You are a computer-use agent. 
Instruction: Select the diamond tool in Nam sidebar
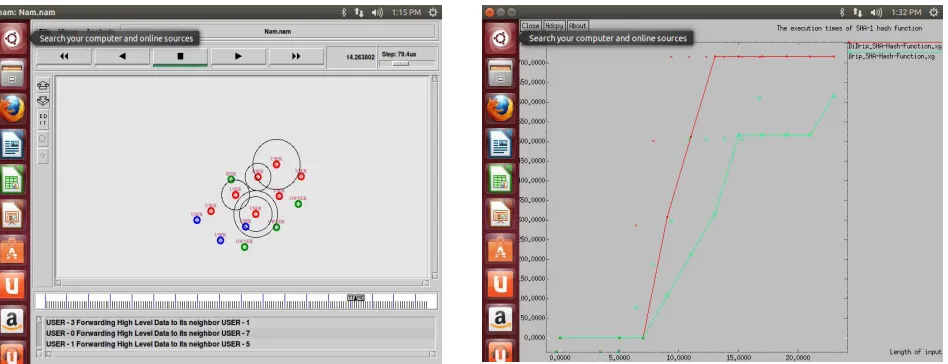(43, 155)
